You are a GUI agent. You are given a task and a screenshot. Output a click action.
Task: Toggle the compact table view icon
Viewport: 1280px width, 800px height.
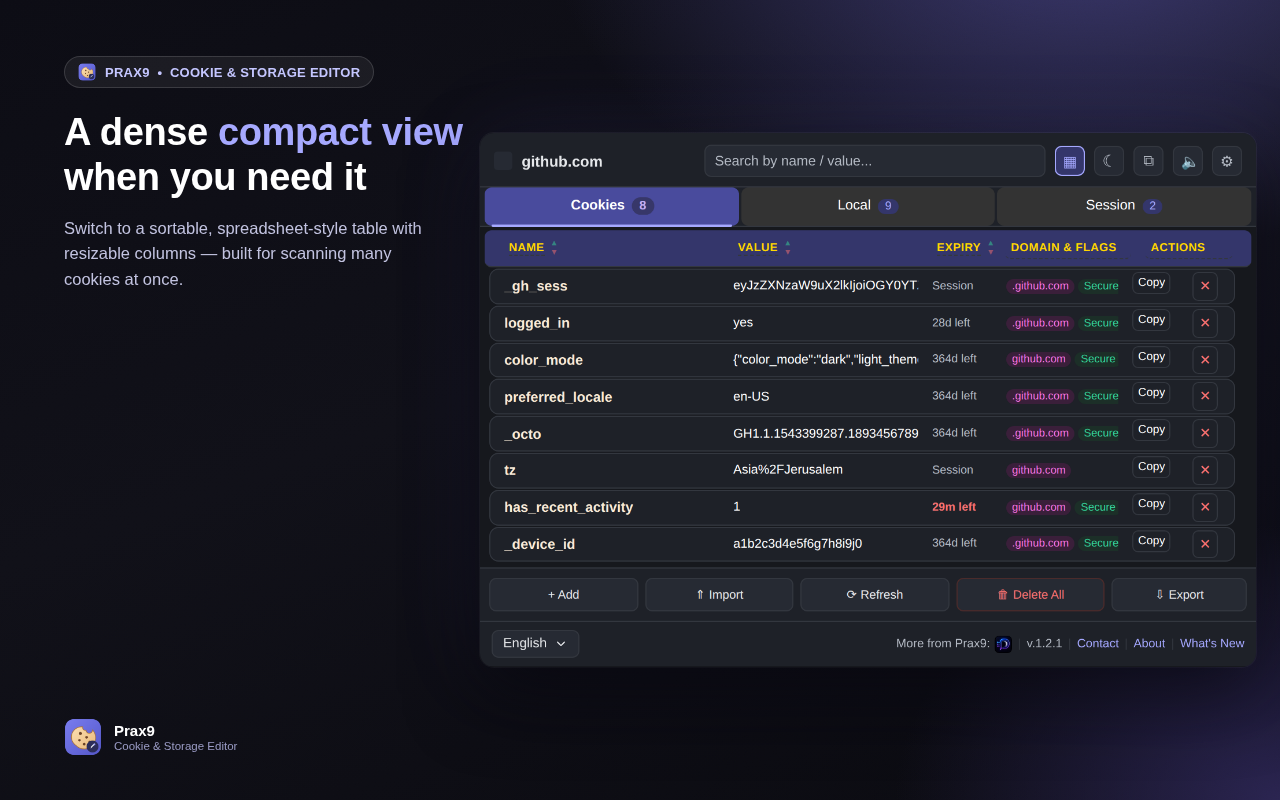pos(1070,161)
